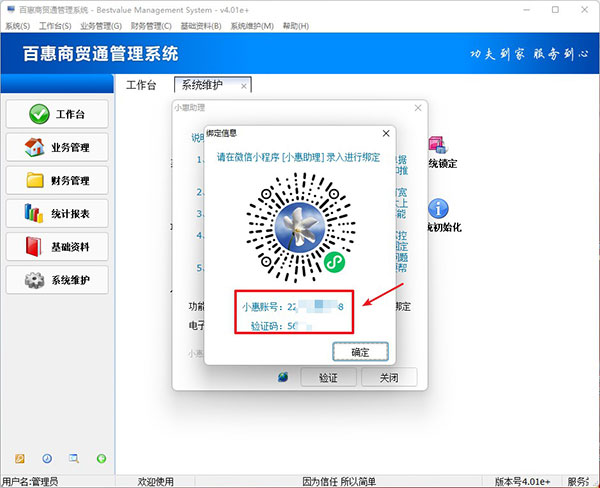The height and width of the screenshot is (488, 600).
Task: Click the 工作台 sidebar button
Action: (x=57, y=114)
